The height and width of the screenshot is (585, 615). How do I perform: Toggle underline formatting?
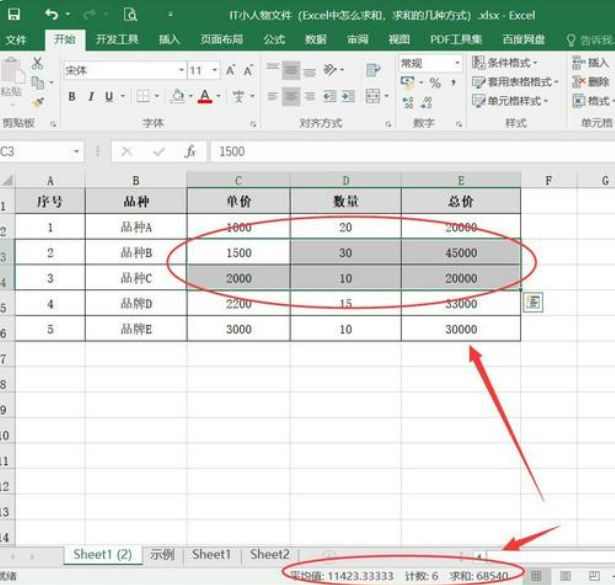110,97
